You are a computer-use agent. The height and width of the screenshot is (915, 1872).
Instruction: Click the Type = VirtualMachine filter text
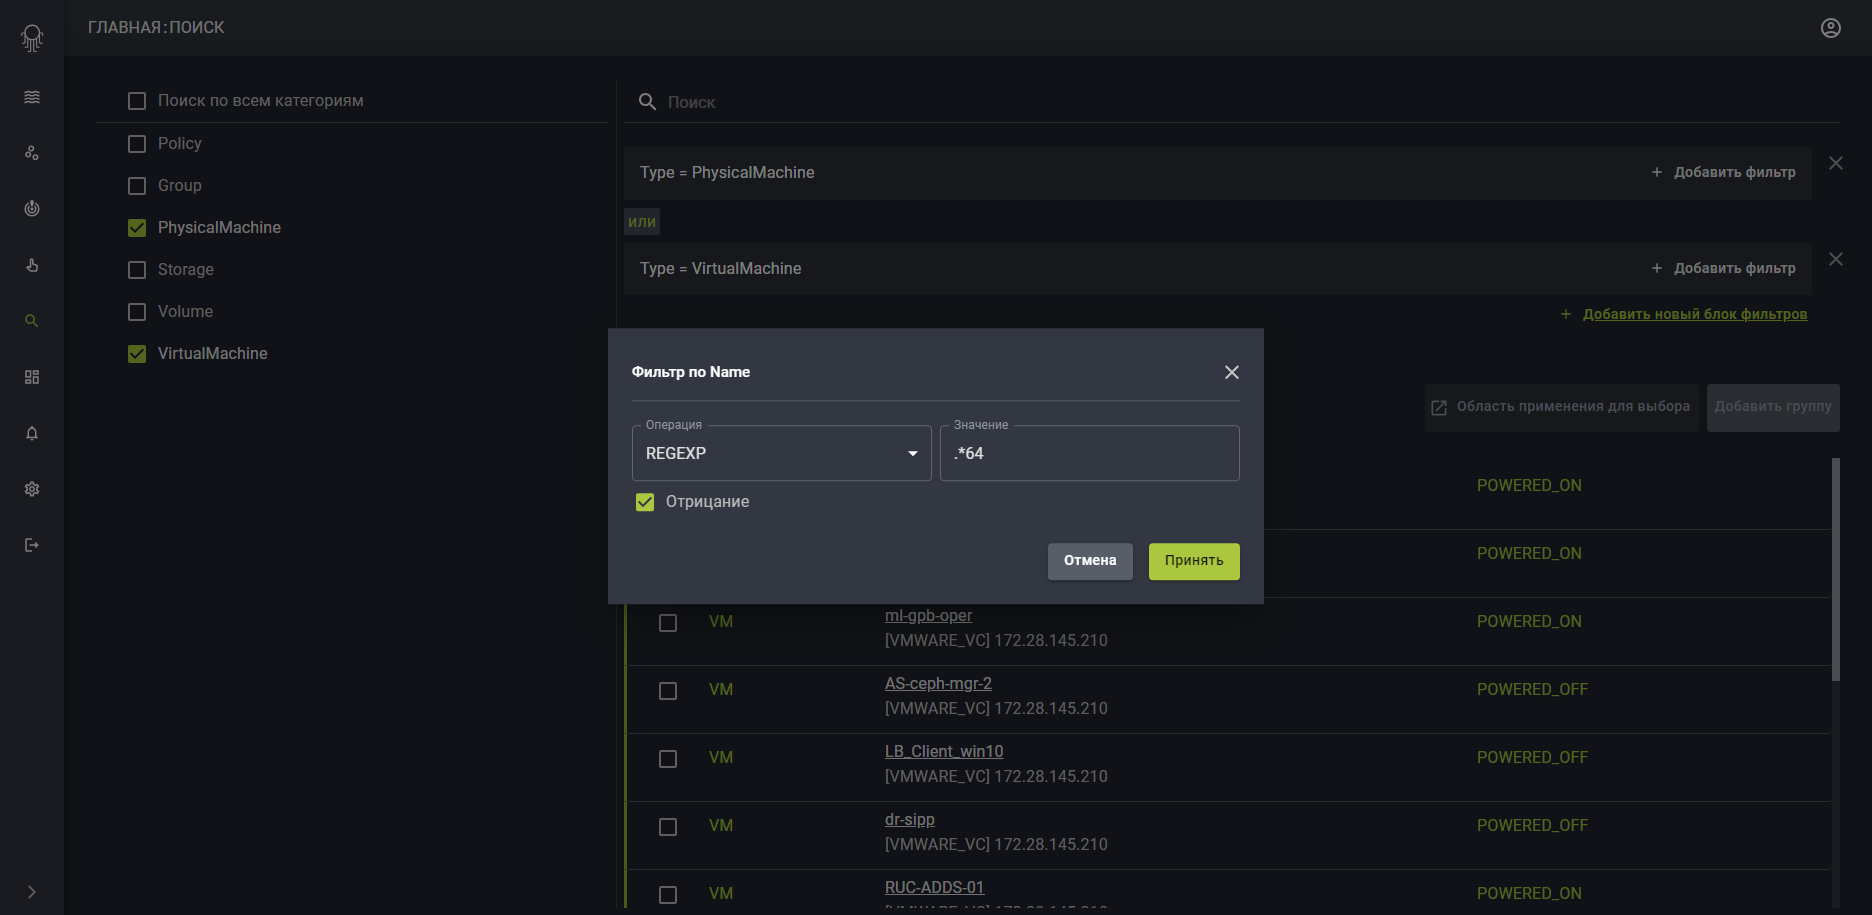pos(720,269)
